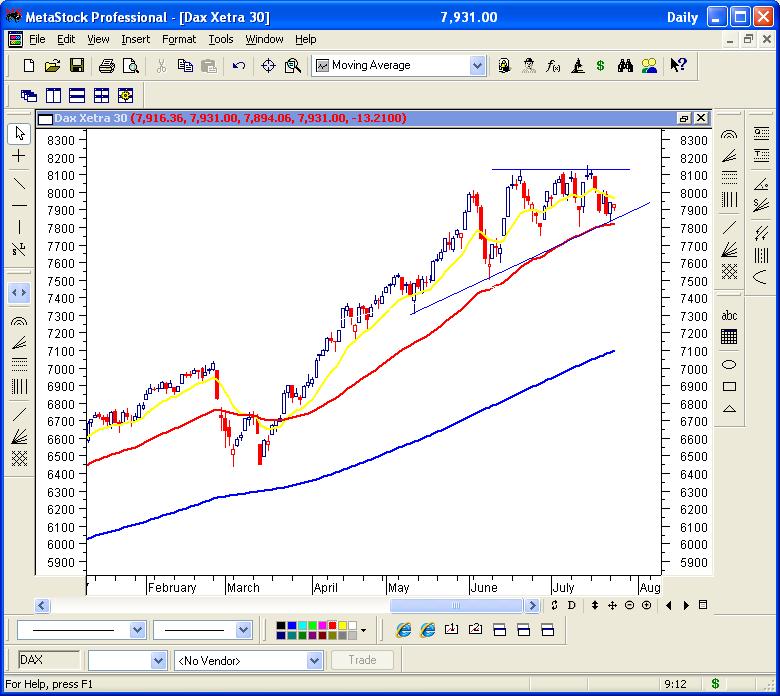Select the abc text tool
Viewport: 780px width, 696px height.
pyautogui.click(x=729, y=315)
